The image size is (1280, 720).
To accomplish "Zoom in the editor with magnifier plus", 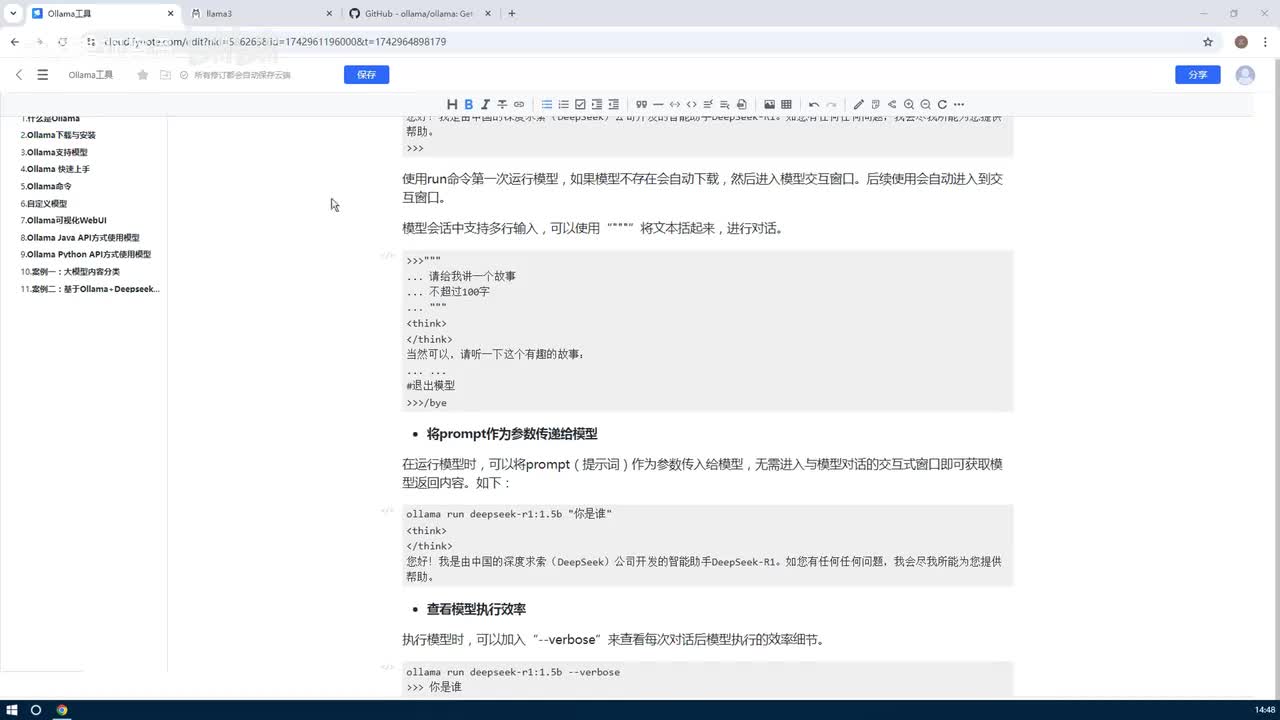I will click(x=909, y=104).
